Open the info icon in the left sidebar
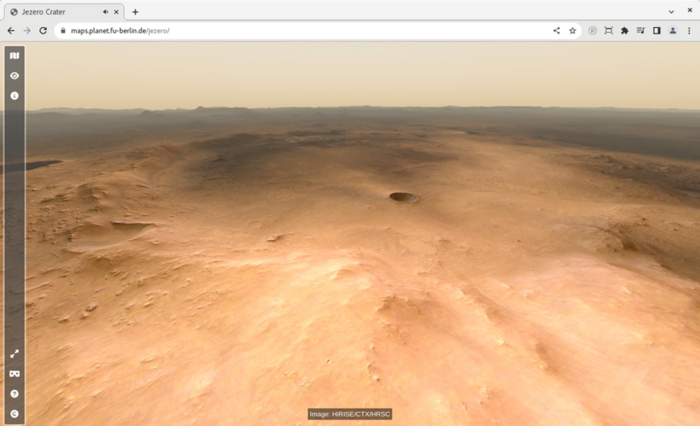Screen dimensions: 700x426 point(14,96)
